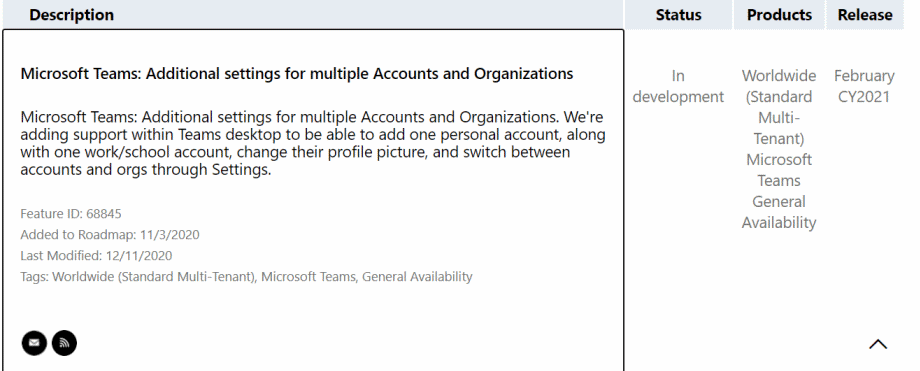The width and height of the screenshot is (920, 371).
Task: Sort by the Description column header
Action: pyautogui.click(x=72, y=15)
